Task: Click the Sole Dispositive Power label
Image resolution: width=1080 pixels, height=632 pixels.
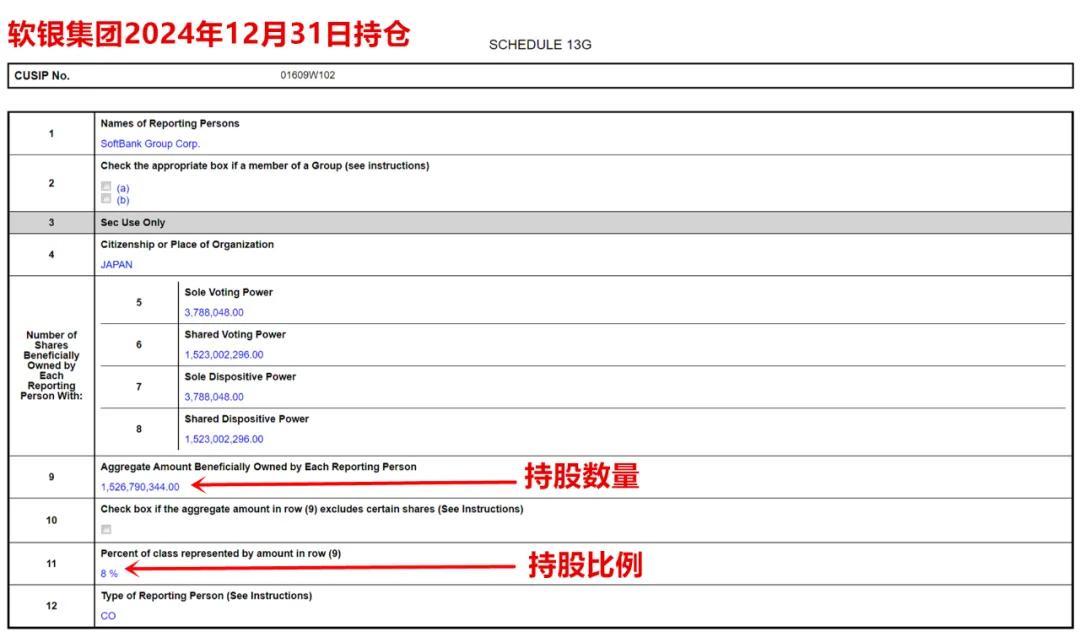Action: coord(240,377)
